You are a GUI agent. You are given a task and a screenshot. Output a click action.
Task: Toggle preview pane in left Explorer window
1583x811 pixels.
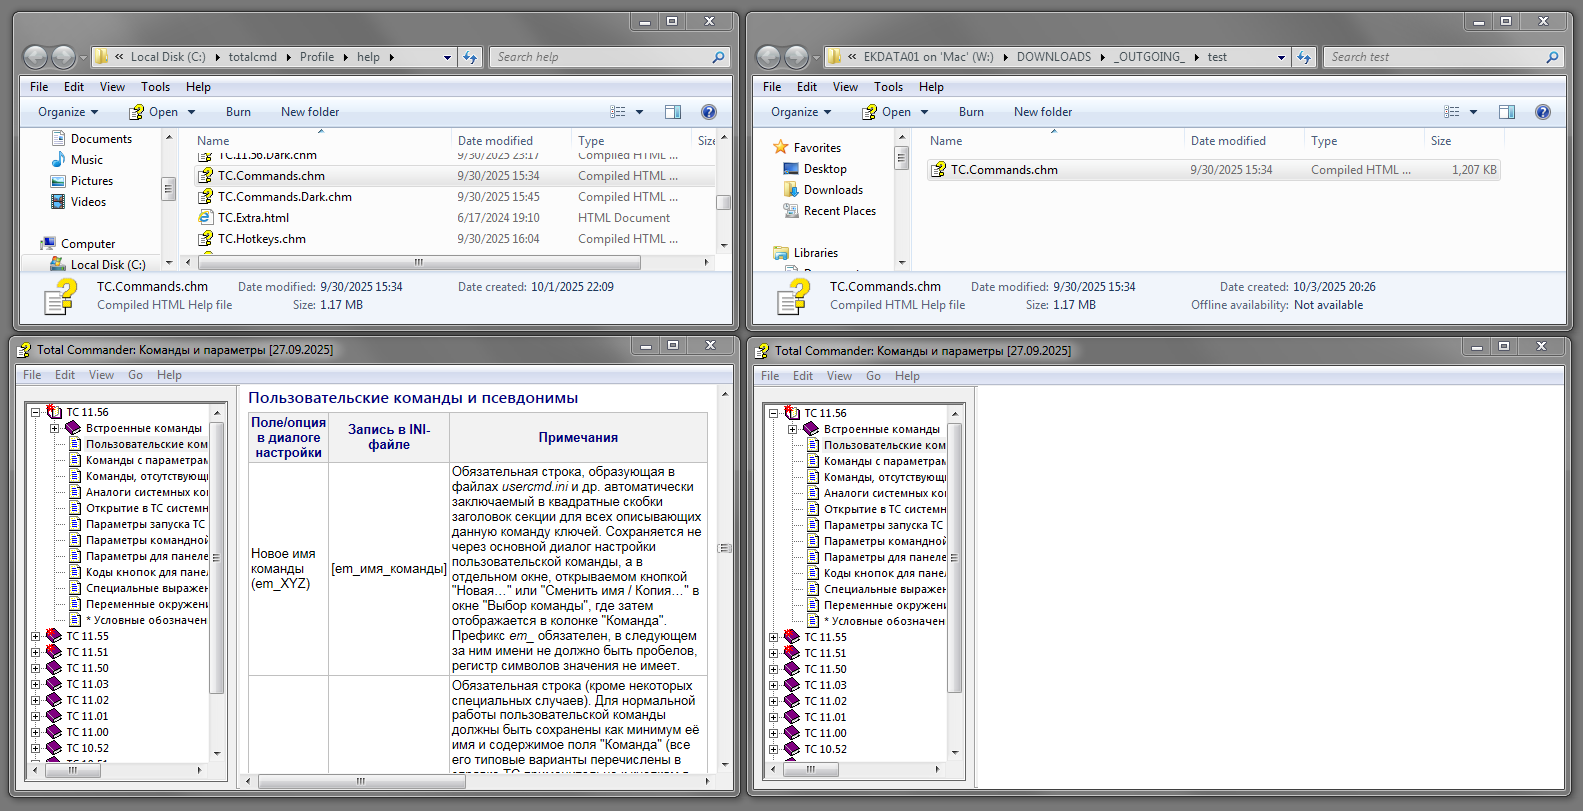coord(673,112)
